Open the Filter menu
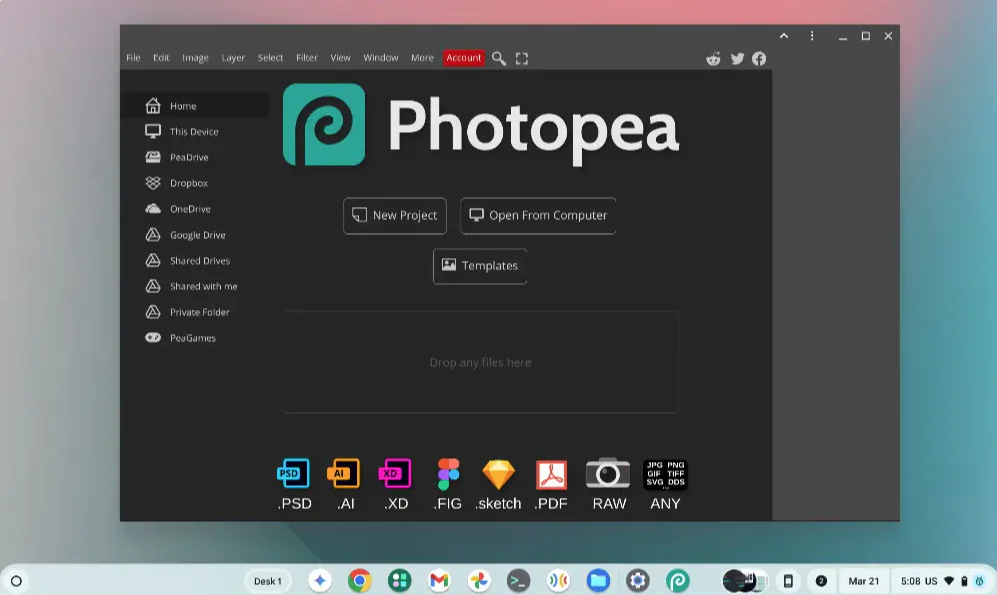The width and height of the screenshot is (997, 595). [x=306, y=57]
